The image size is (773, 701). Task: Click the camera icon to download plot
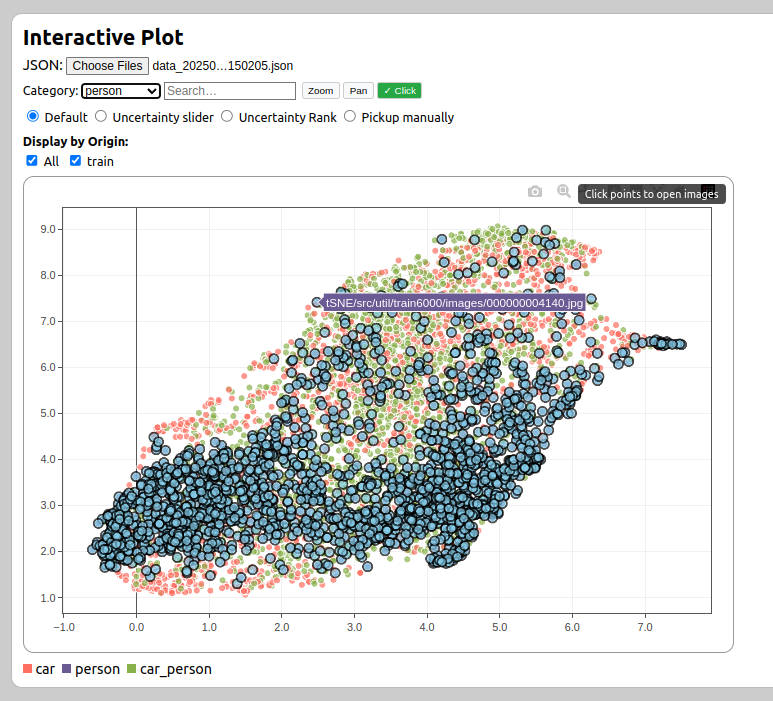coord(535,192)
